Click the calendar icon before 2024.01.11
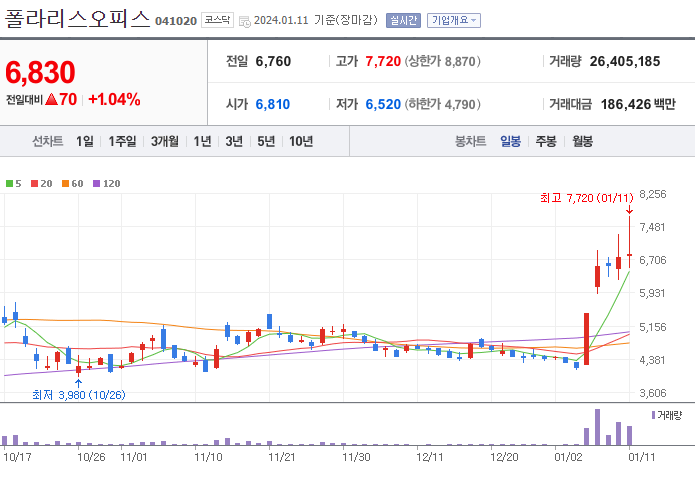This screenshot has width=695, height=484. click(244, 21)
